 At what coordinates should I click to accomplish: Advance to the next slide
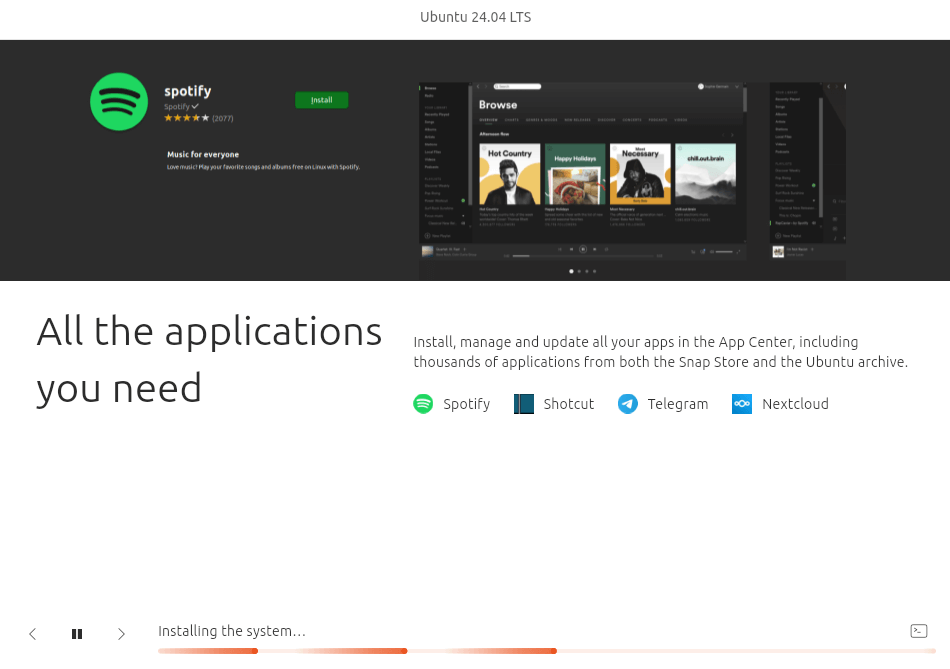click(x=121, y=634)
